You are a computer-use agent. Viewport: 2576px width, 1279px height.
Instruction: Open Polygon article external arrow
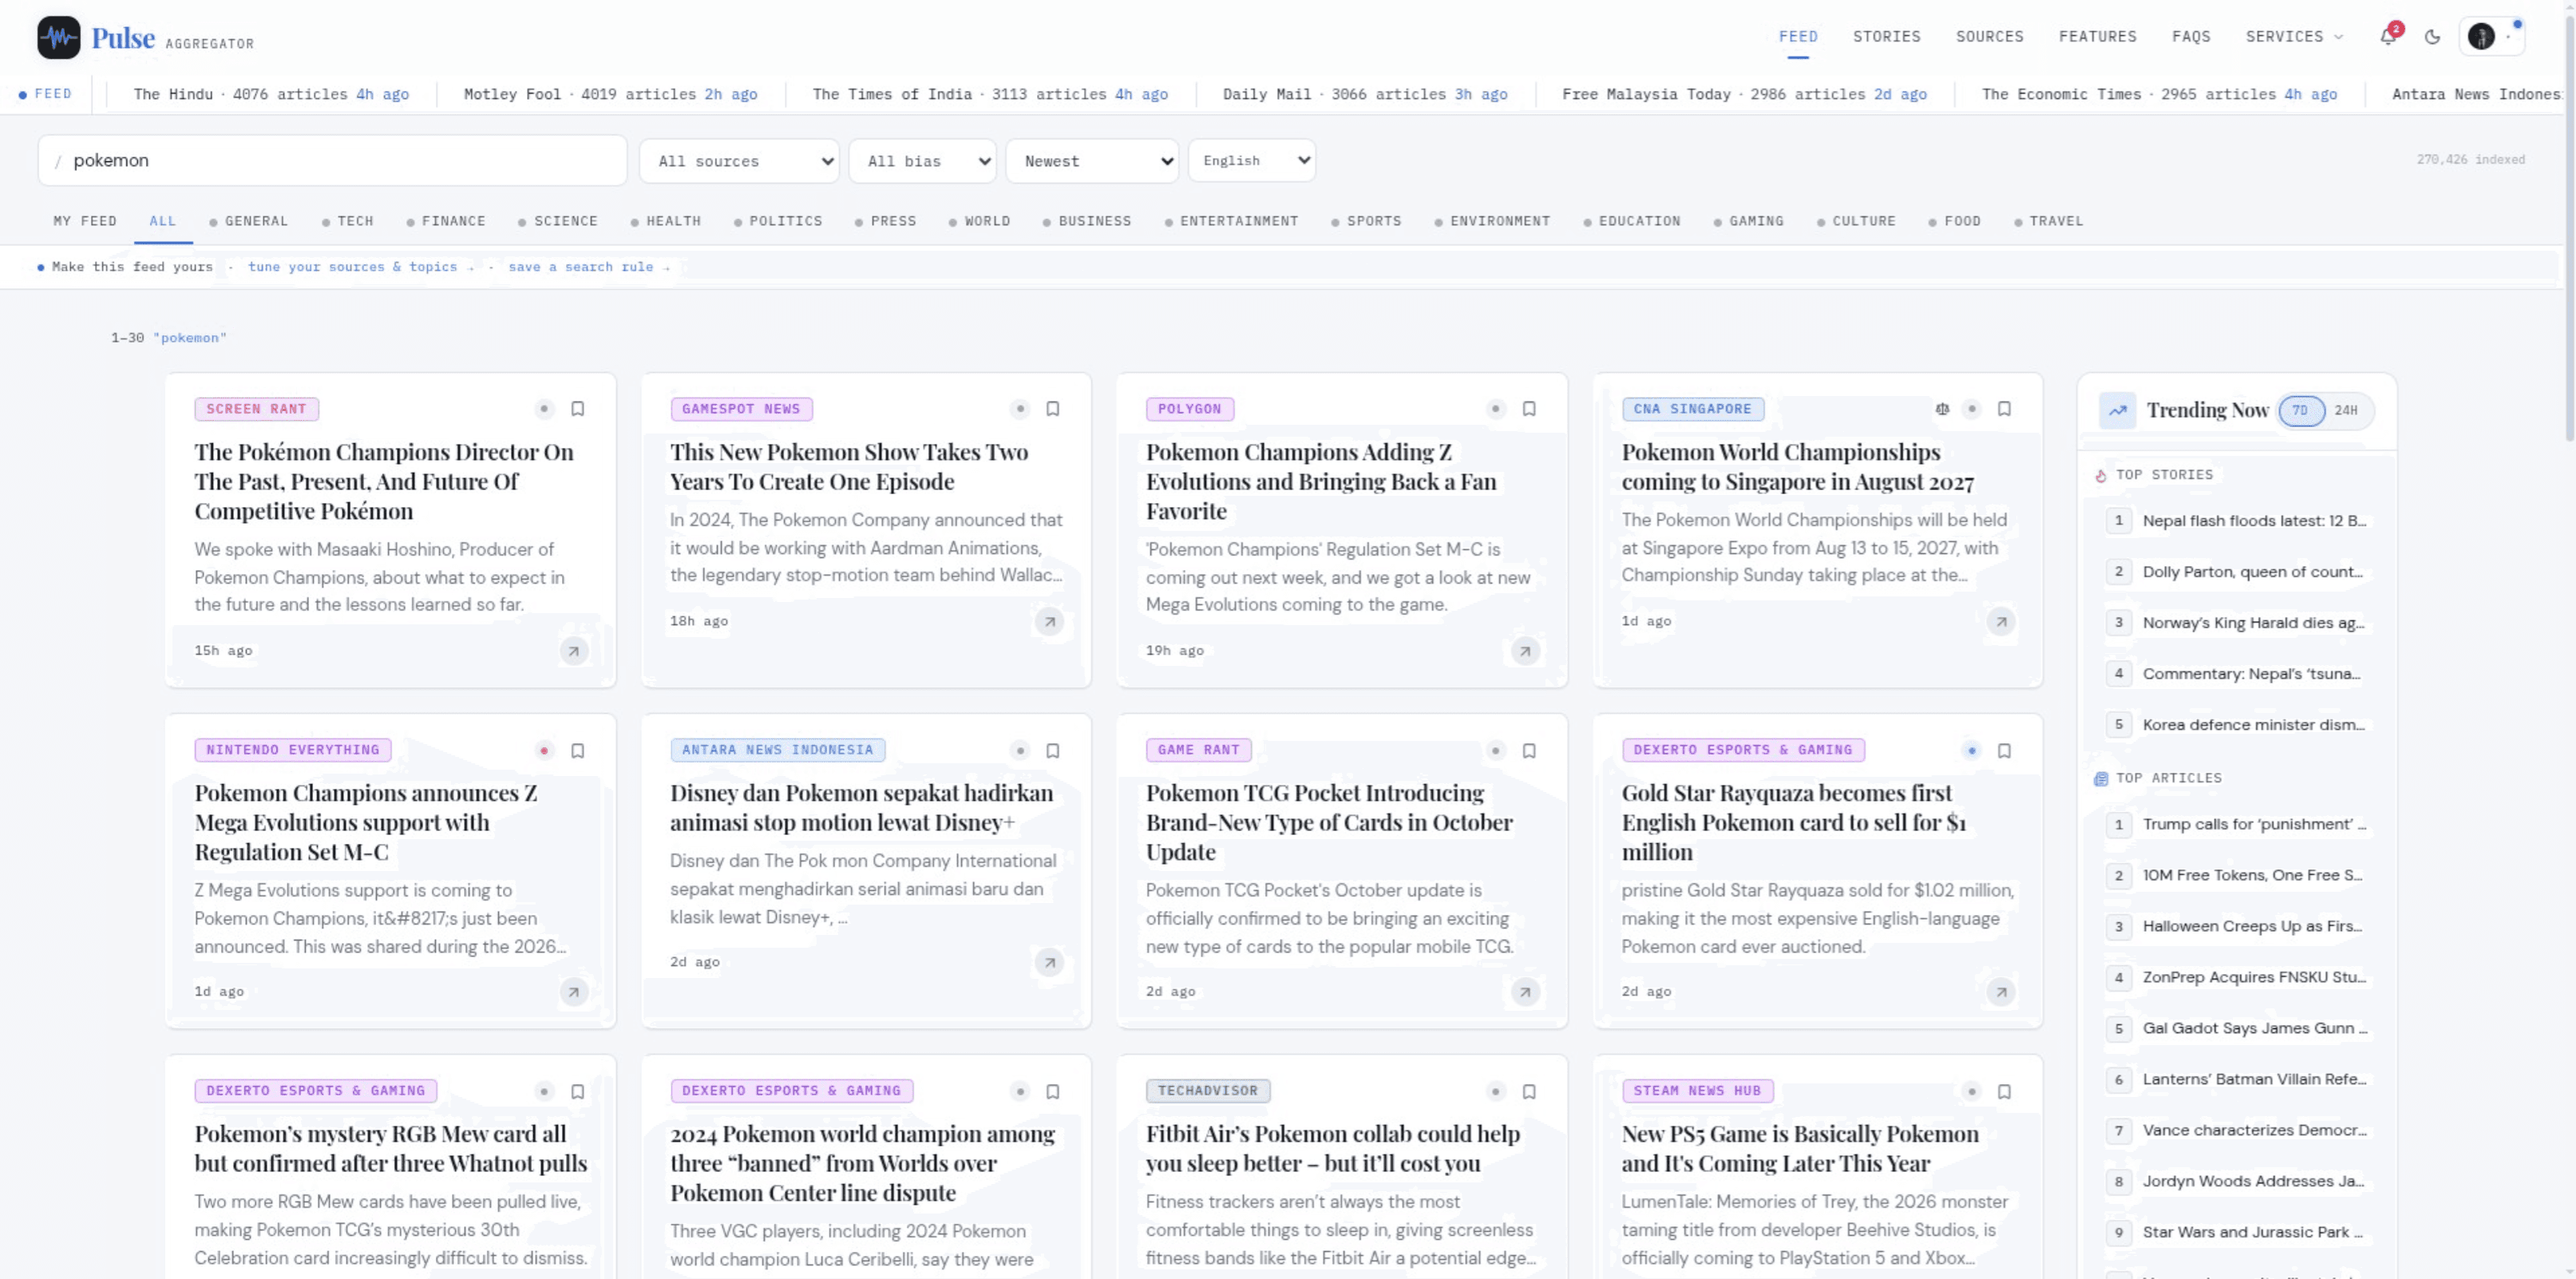tap(1525, 651)
